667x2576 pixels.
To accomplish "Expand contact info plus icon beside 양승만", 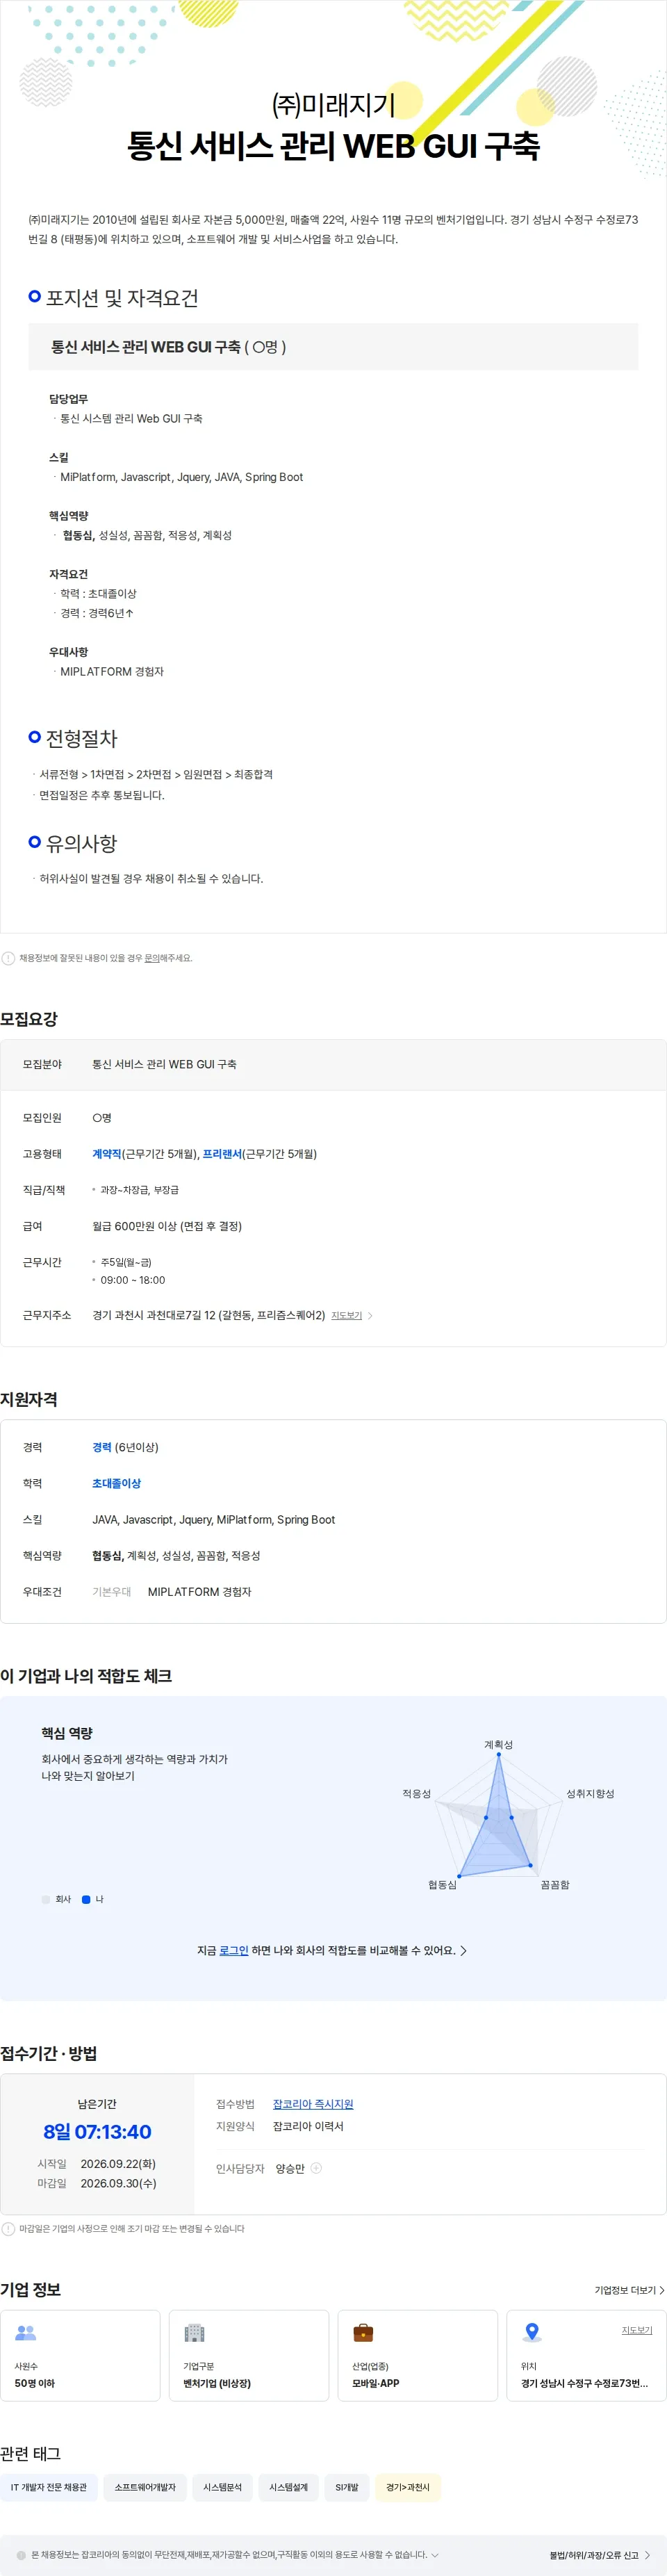I will pyautogui.click(x=316, y=2168).
